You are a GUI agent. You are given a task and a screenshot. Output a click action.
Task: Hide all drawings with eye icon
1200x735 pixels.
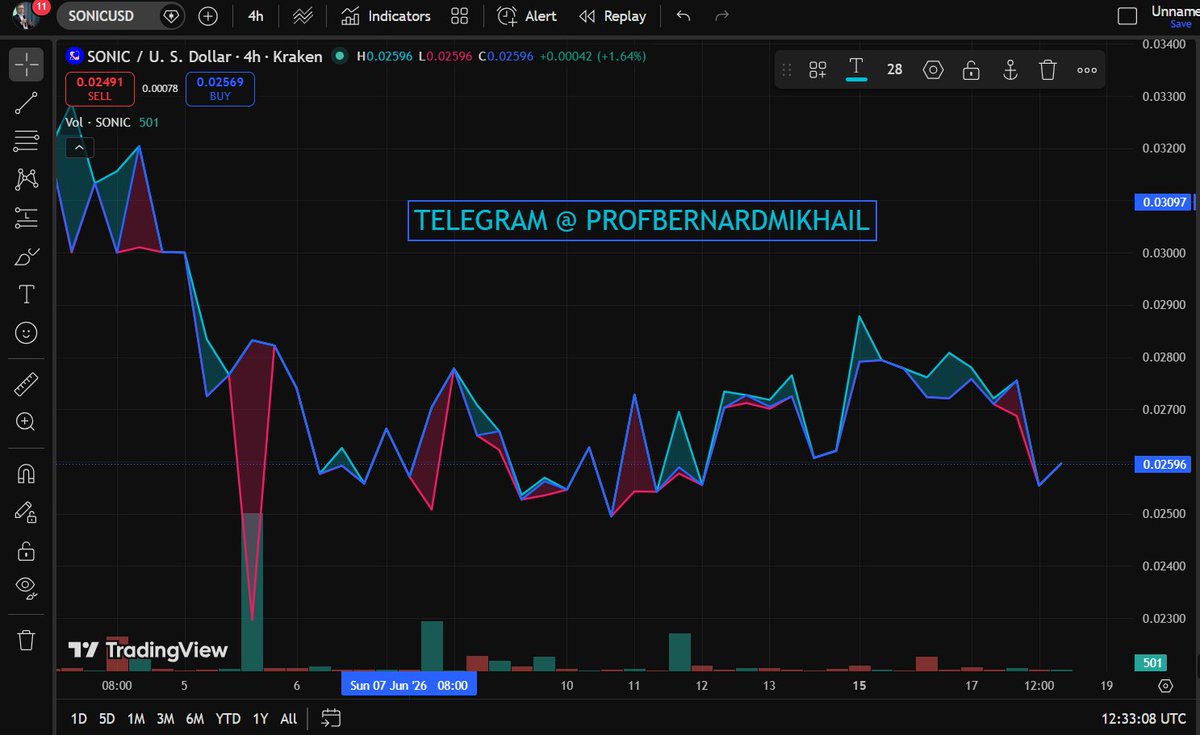[x=26, y=587]
